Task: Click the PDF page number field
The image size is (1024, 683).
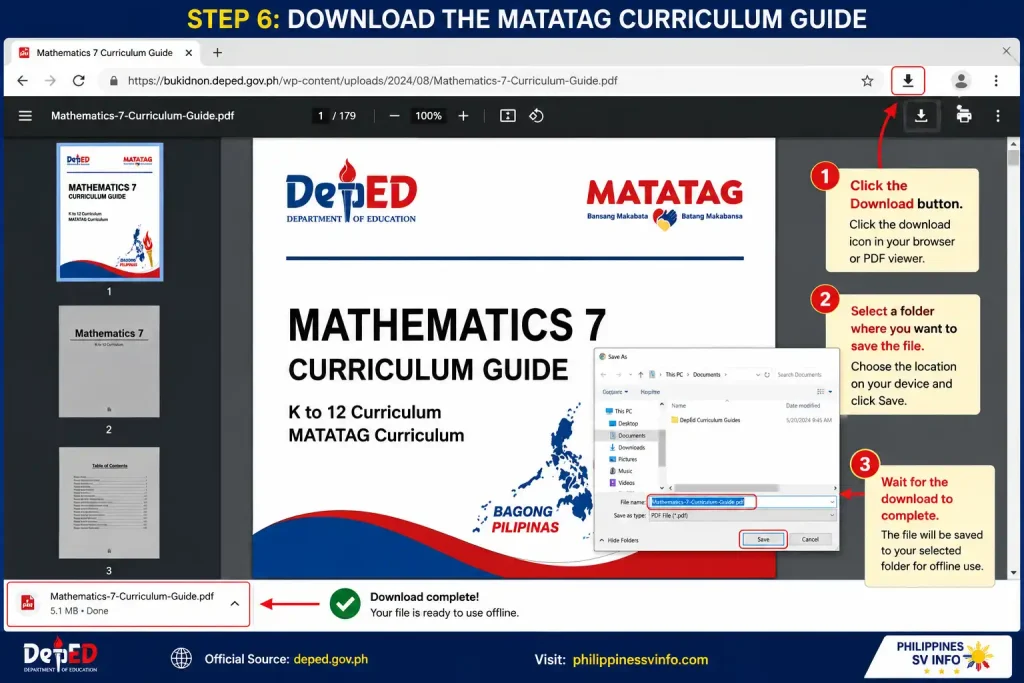Action: click(320, 116)
